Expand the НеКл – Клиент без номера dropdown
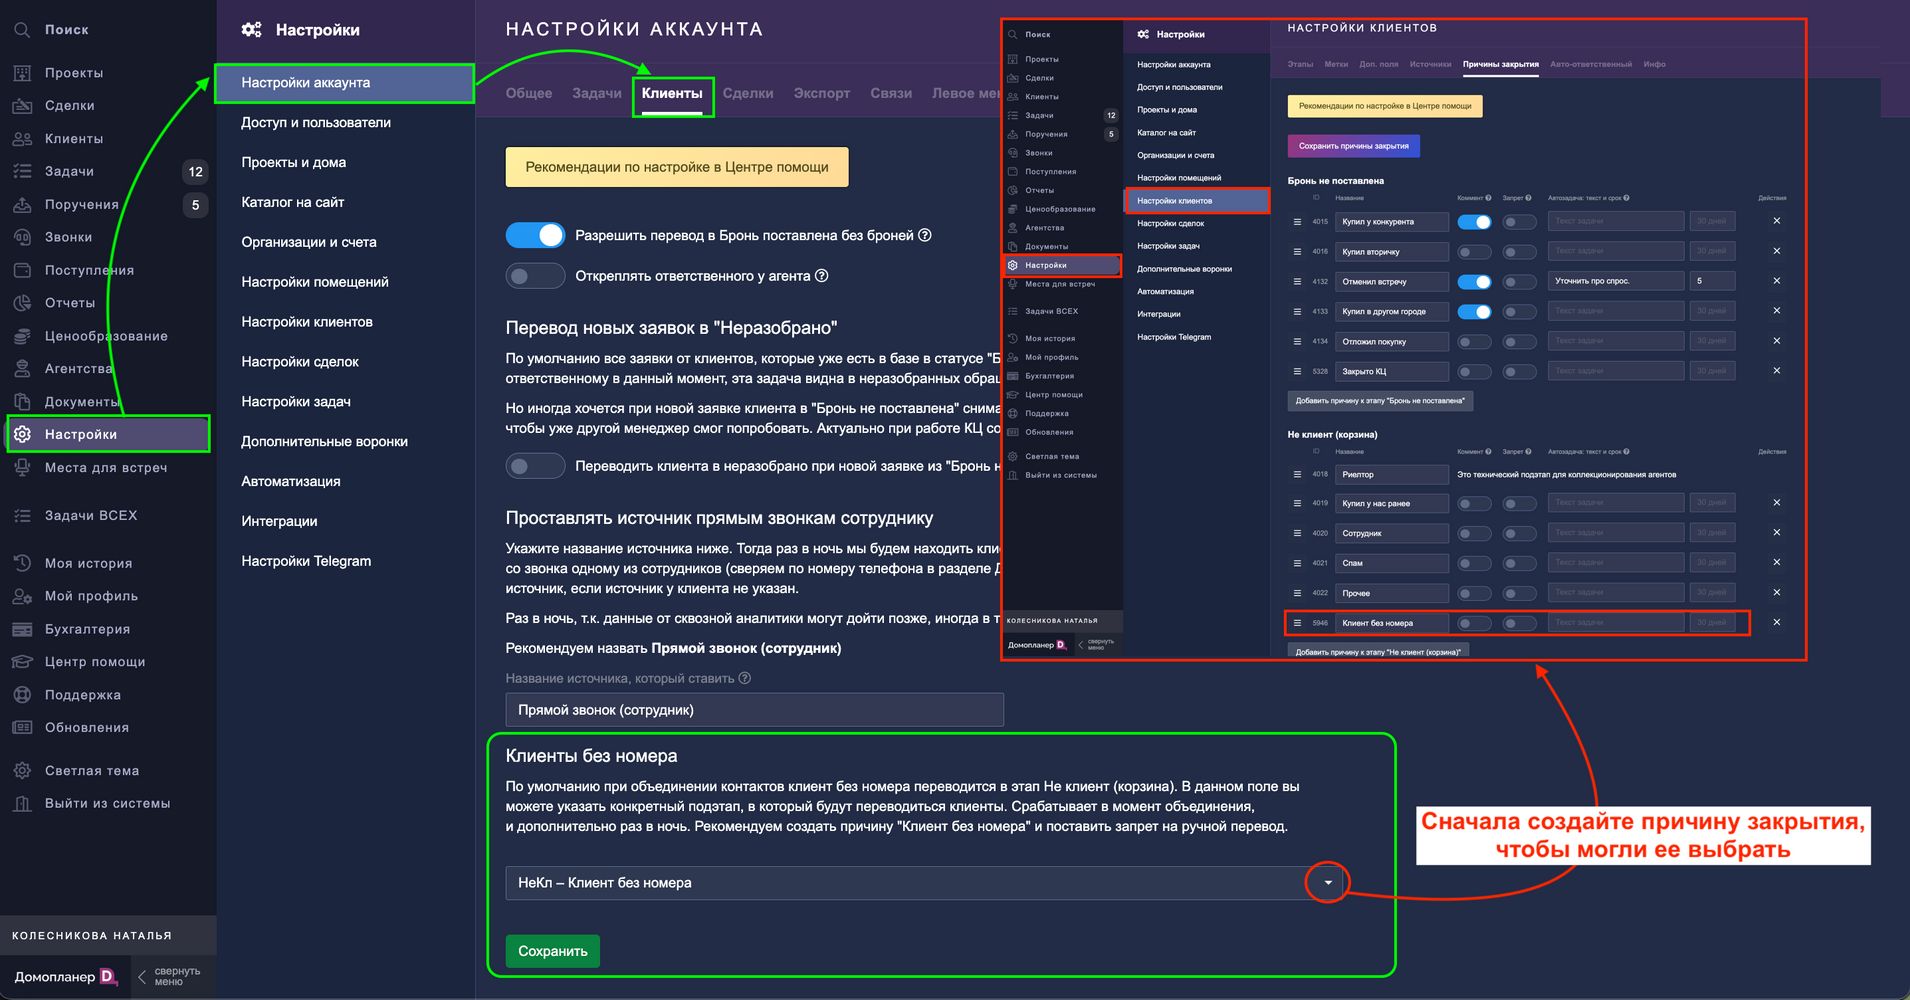Screen dimensions: 1910x1000 1328,883
